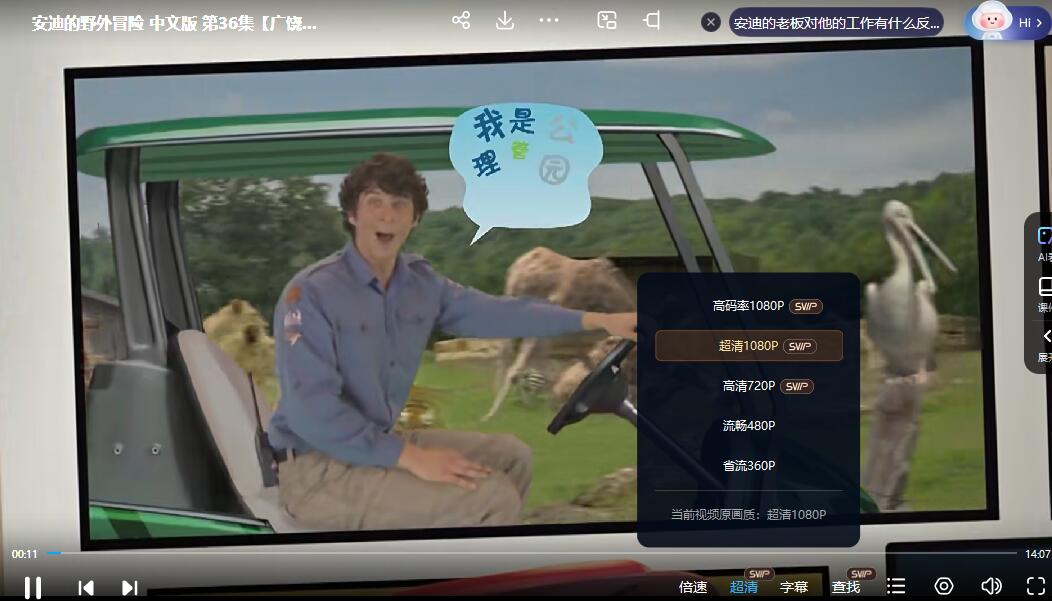1052x601 pixels.
Task: Open the Hi assistant avatar button
Action: click(x=1007, y=21)
